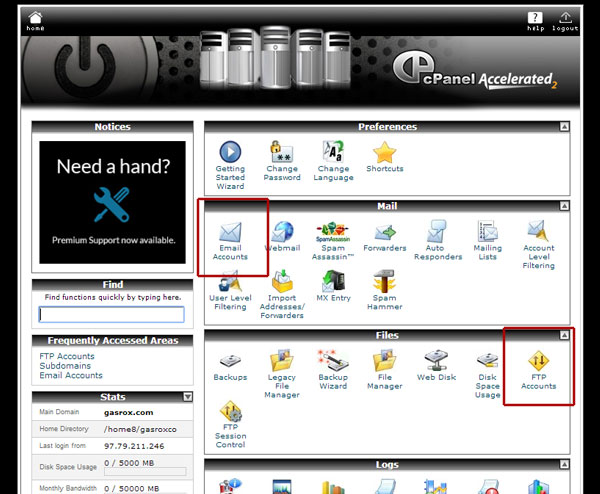Open Auto Responders
Image resolution: width=600 pixels, height=494 pixels.
438,240
